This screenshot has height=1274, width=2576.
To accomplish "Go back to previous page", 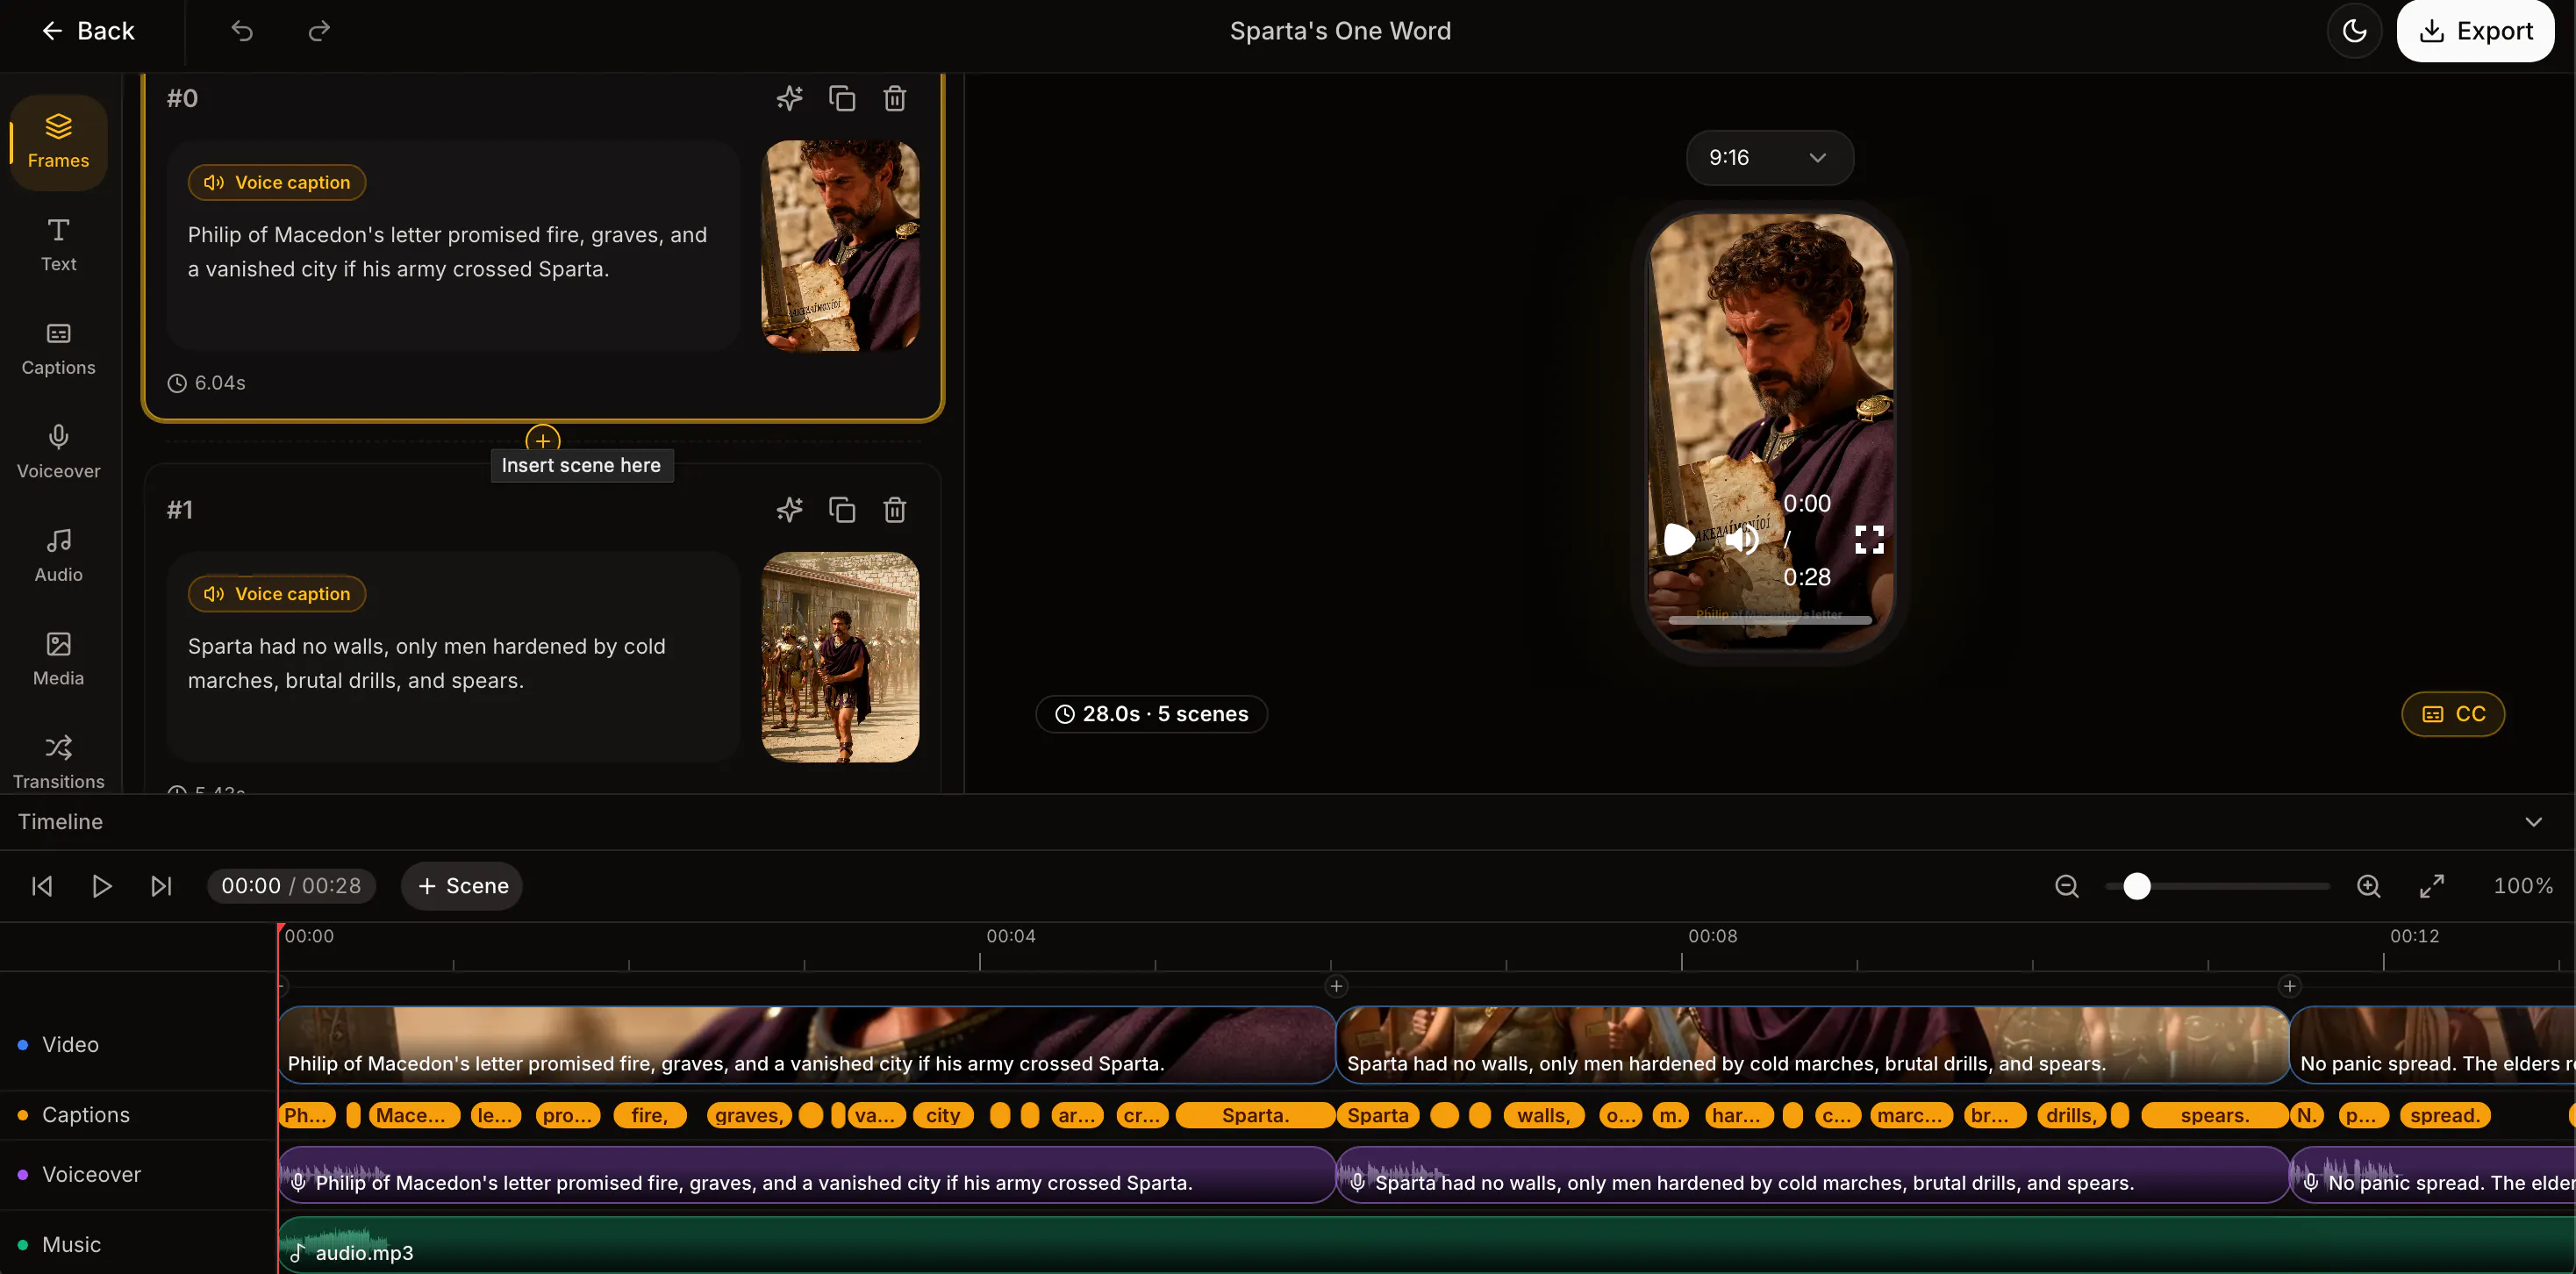I will (x=88, y=31).
